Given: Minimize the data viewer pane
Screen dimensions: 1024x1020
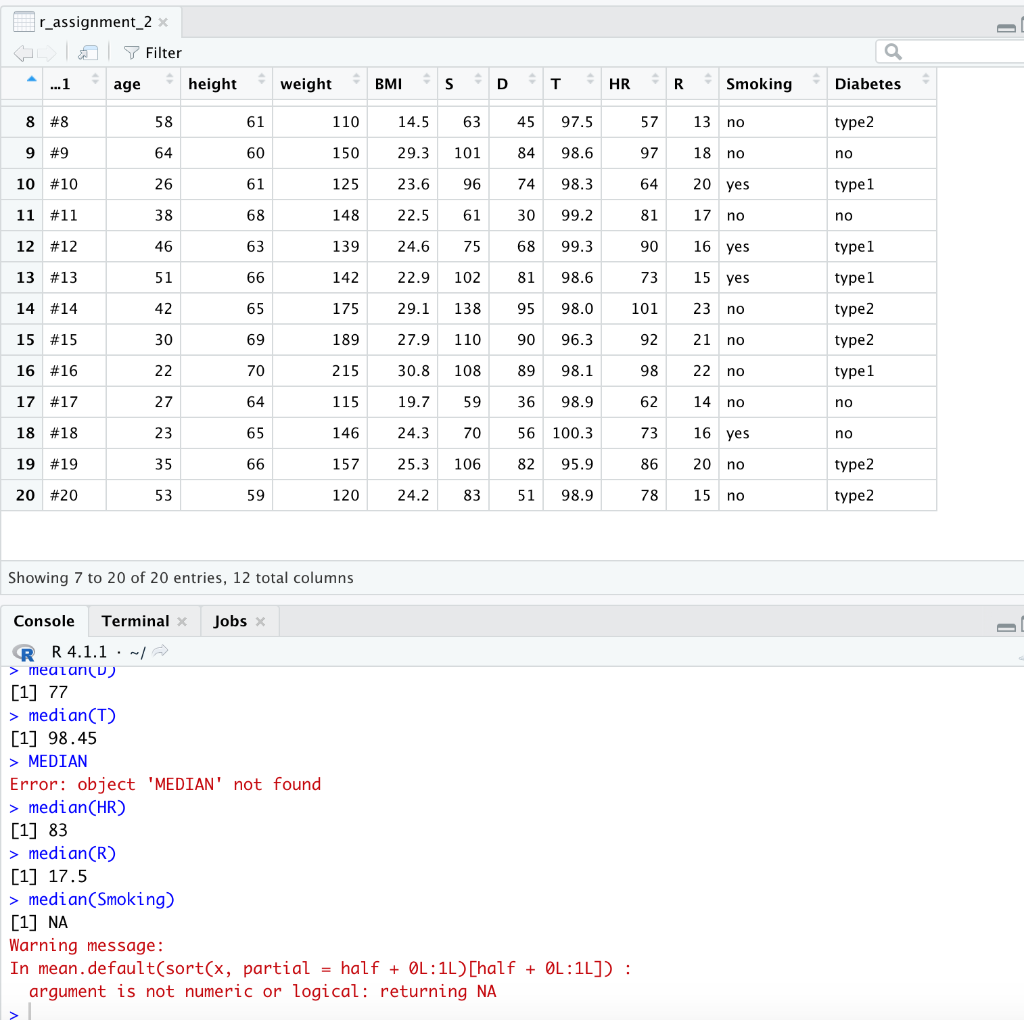Looking at the screenshot, I should point(1007,27).
